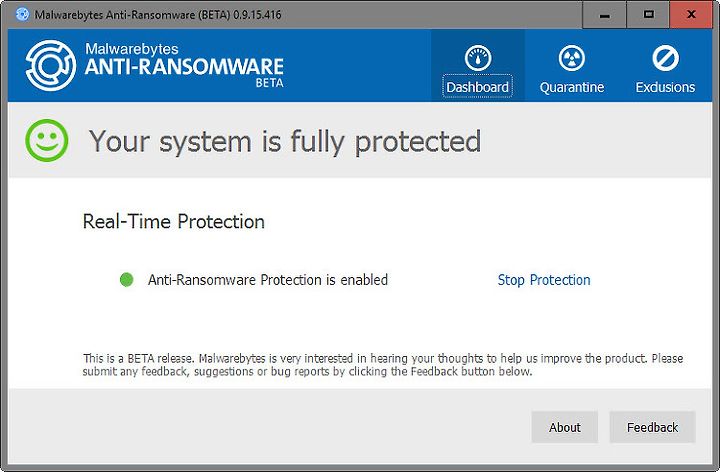Click the ANTI-RANSOMWARE BETA brand text

[x=184, y=71]
